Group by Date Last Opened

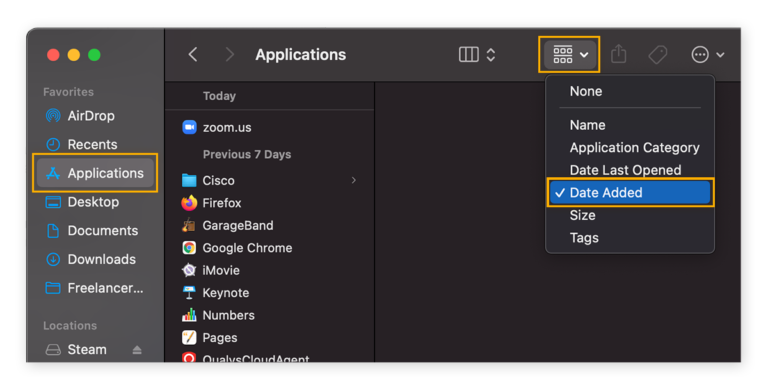pos(625,170)
